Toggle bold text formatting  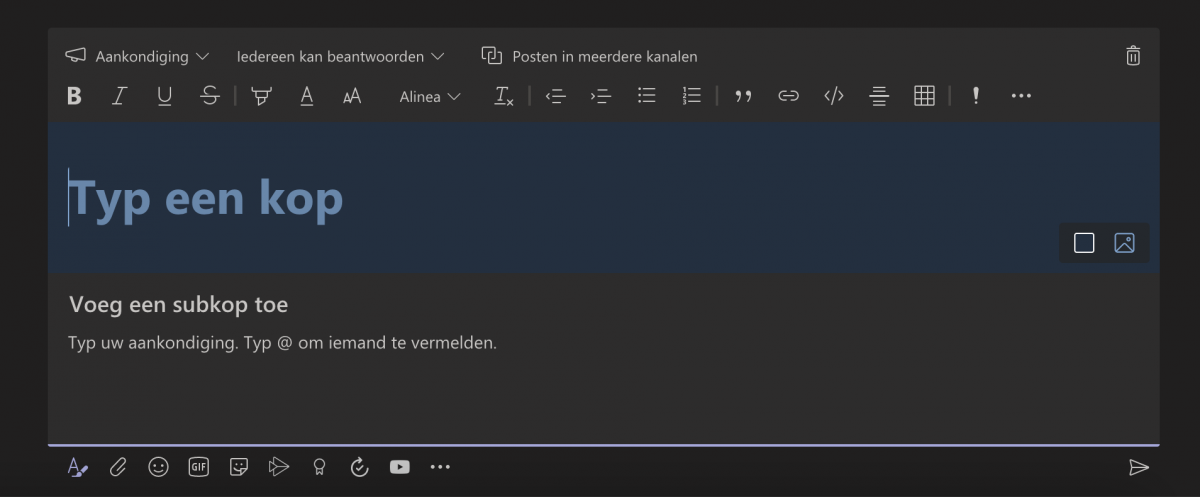(x=74, y=96)
